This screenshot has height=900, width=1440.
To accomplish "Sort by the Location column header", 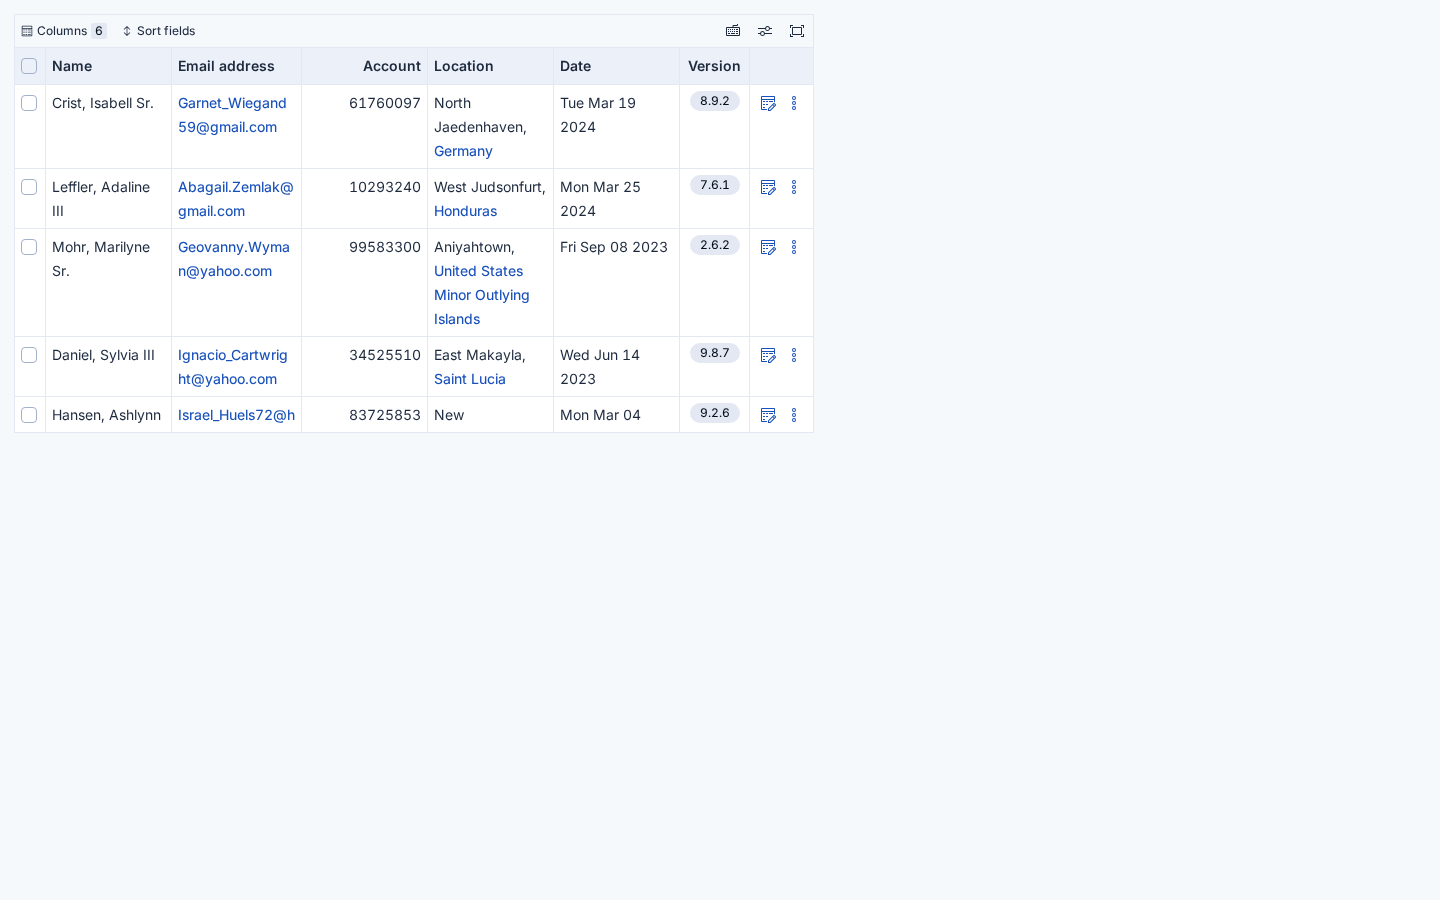I will [490, 66].
